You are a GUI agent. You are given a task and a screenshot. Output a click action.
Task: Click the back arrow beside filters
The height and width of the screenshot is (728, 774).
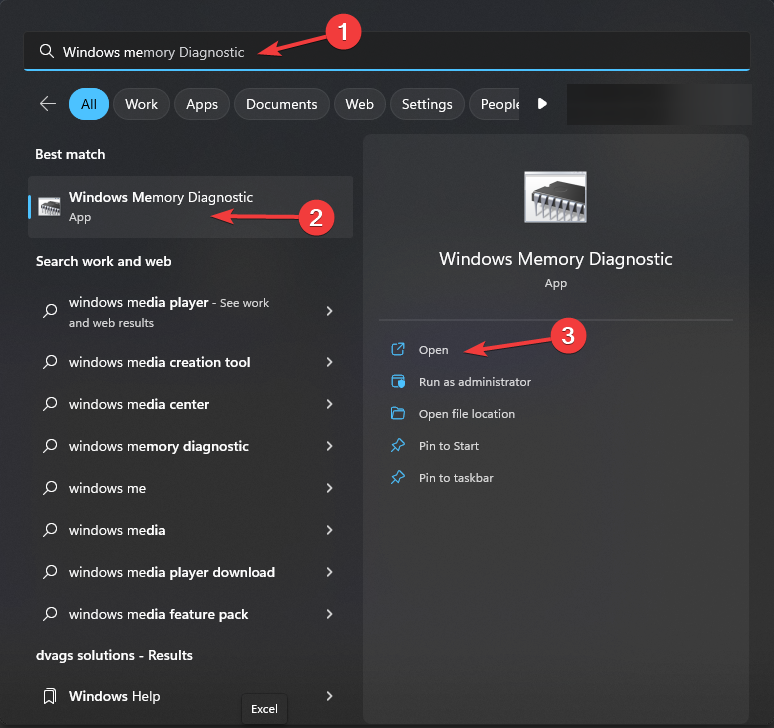48,104
